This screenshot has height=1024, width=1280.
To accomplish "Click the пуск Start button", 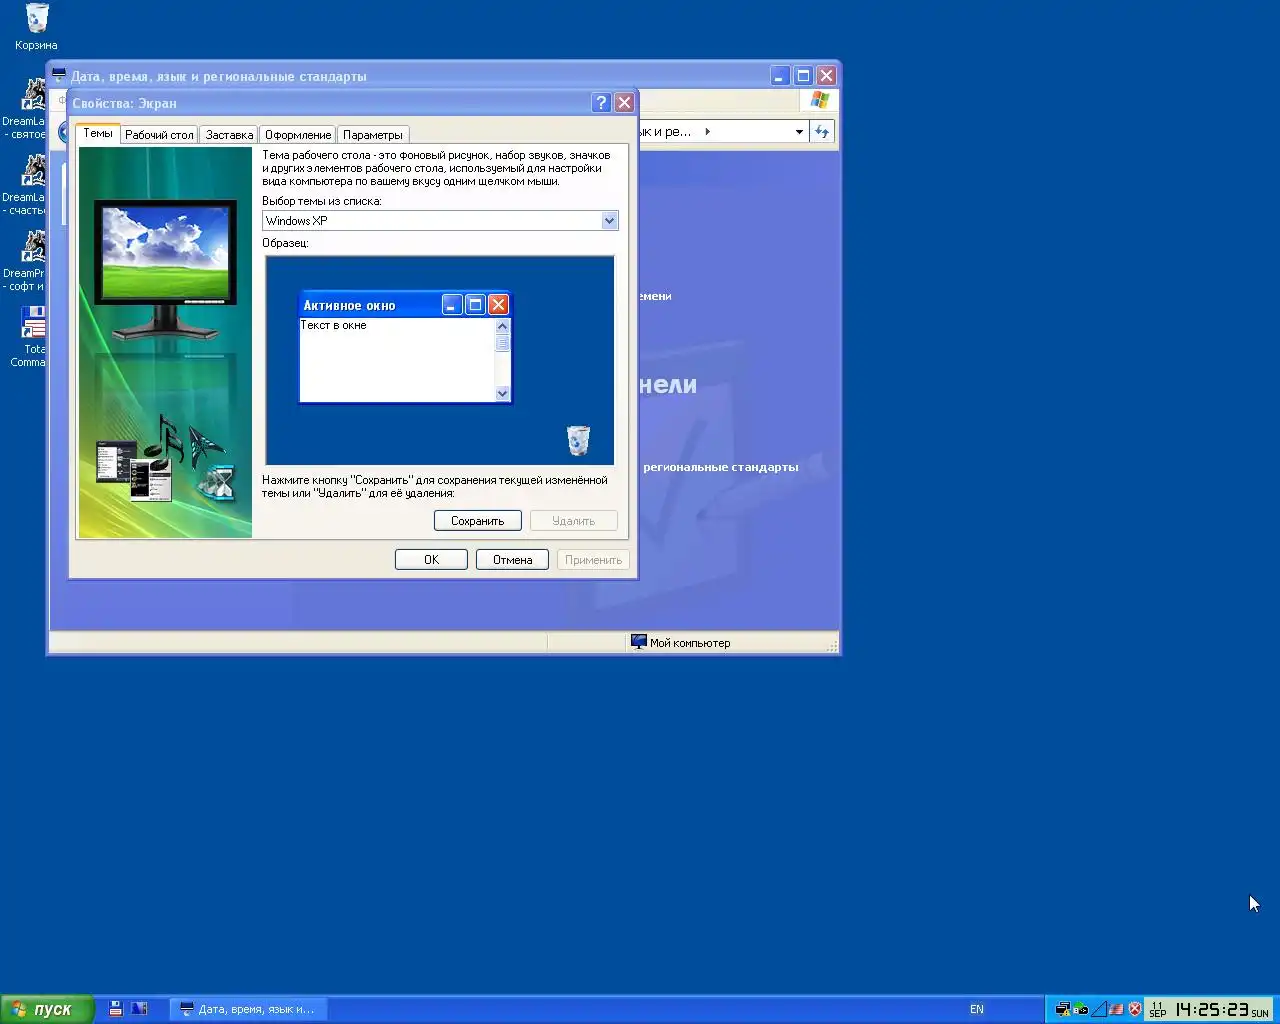I will click(47, 1009).
